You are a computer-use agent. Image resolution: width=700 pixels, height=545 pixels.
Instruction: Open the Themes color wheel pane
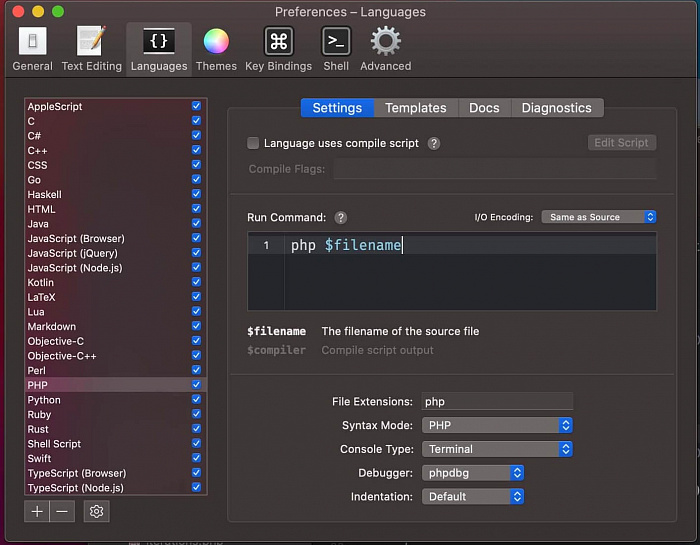coord(216,49)
